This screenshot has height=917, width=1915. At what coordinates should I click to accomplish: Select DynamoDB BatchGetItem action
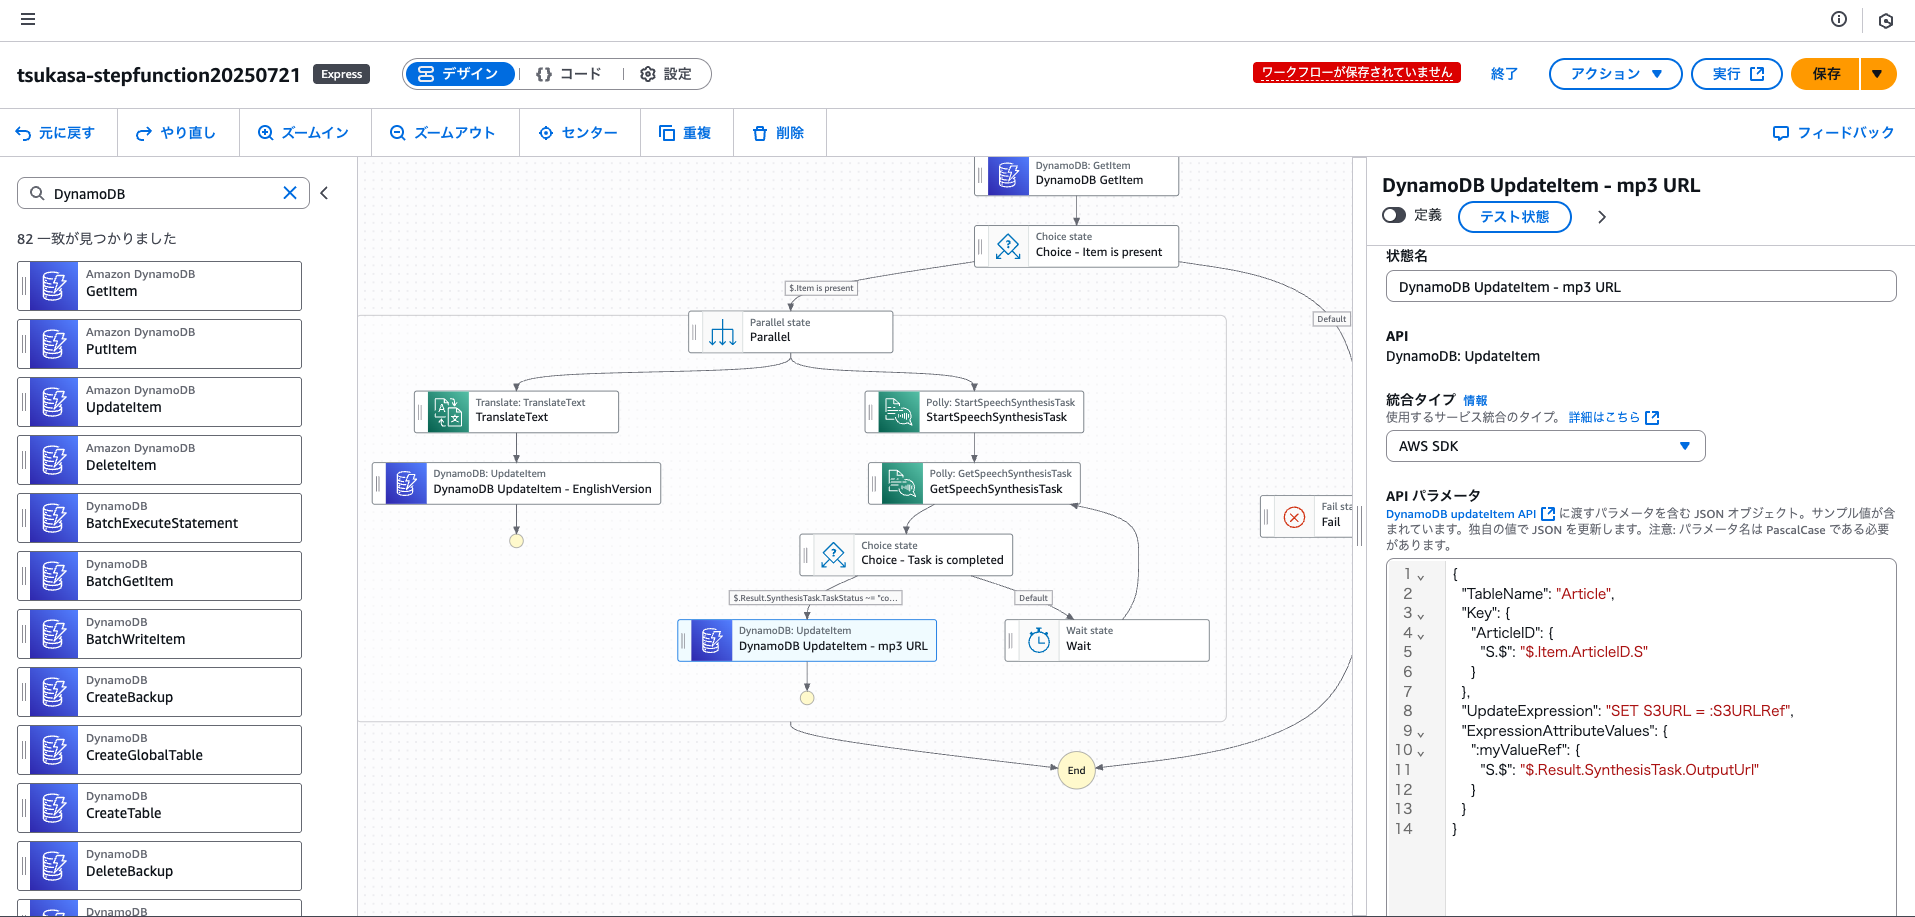[x=160, y=576]
